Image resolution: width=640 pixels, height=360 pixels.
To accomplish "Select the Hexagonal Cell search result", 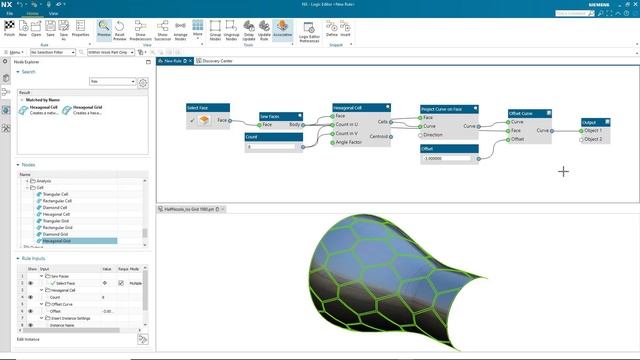I will point(38,110).
